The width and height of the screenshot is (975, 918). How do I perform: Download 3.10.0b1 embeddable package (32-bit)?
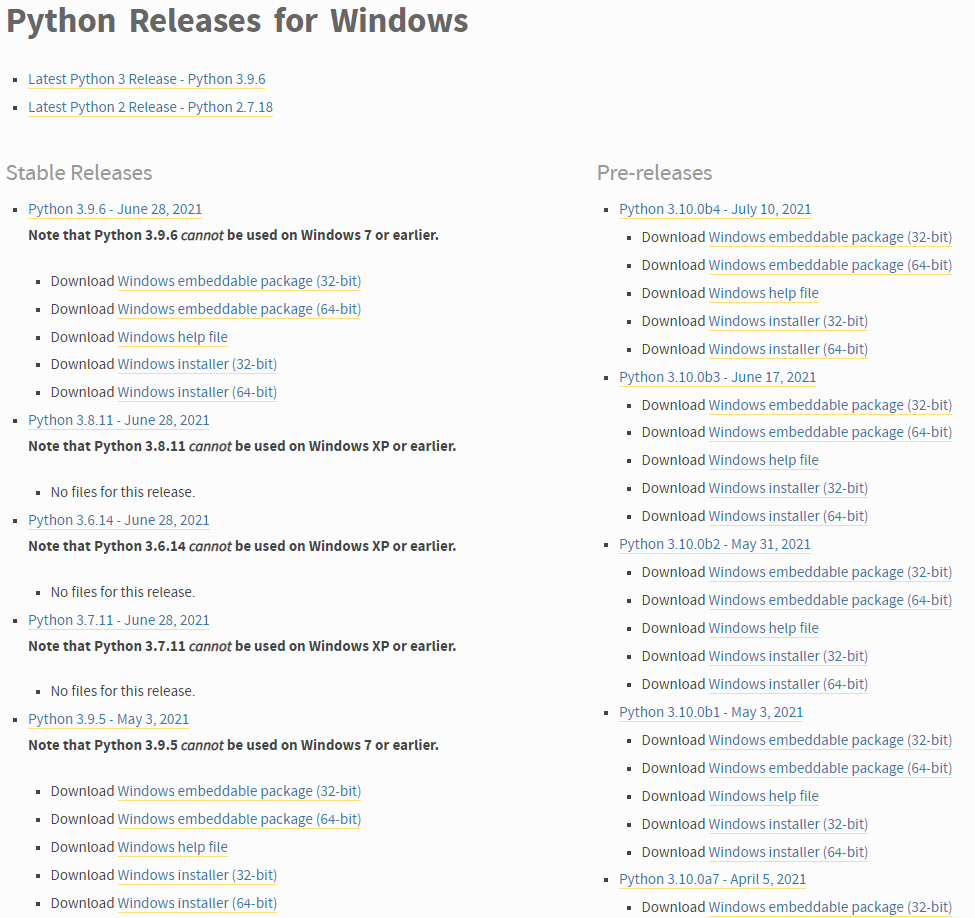click(830, 740)
